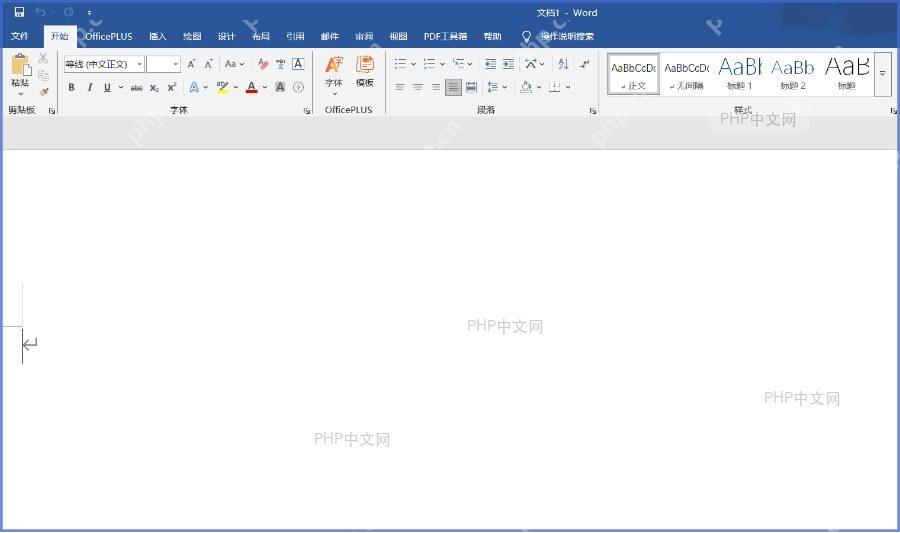Click the Undo arrow icon
This screenshot has width=900, height=533.
point(40,12)
